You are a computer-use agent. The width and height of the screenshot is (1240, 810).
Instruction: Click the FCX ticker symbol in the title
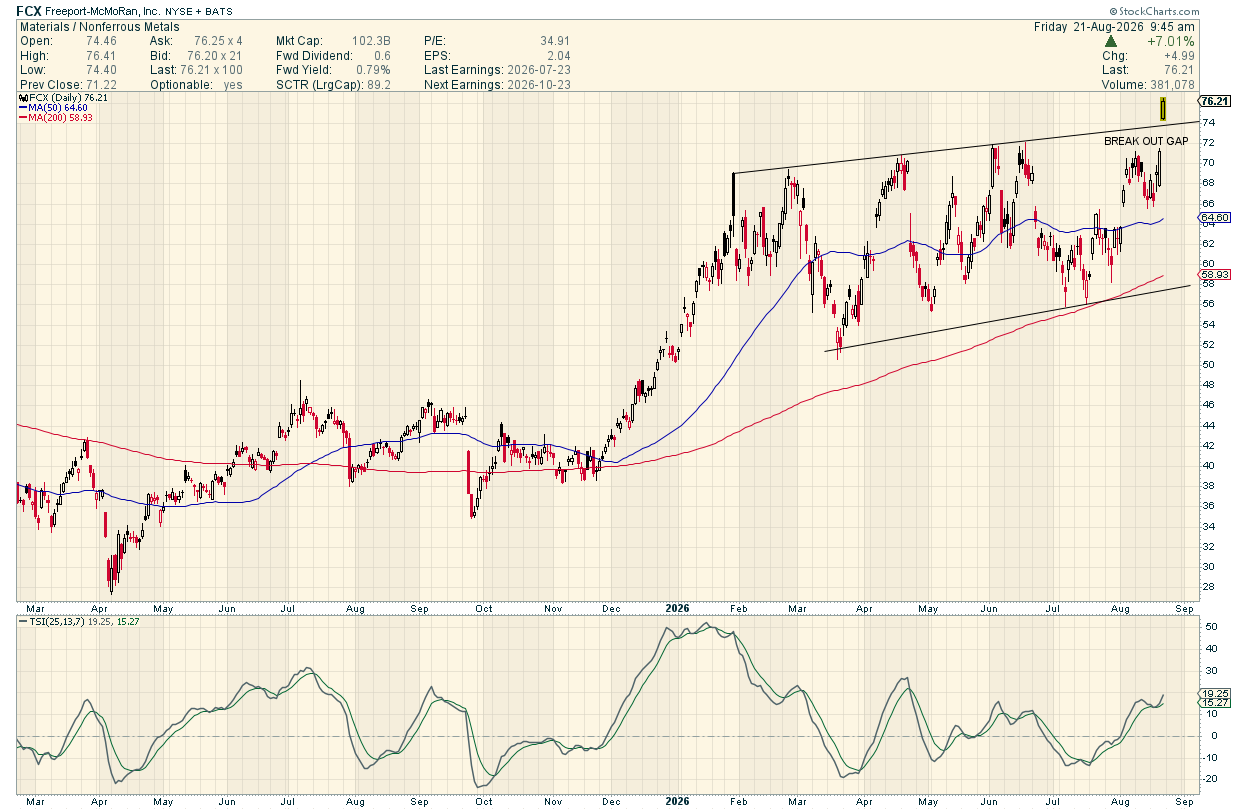(29, 11)
